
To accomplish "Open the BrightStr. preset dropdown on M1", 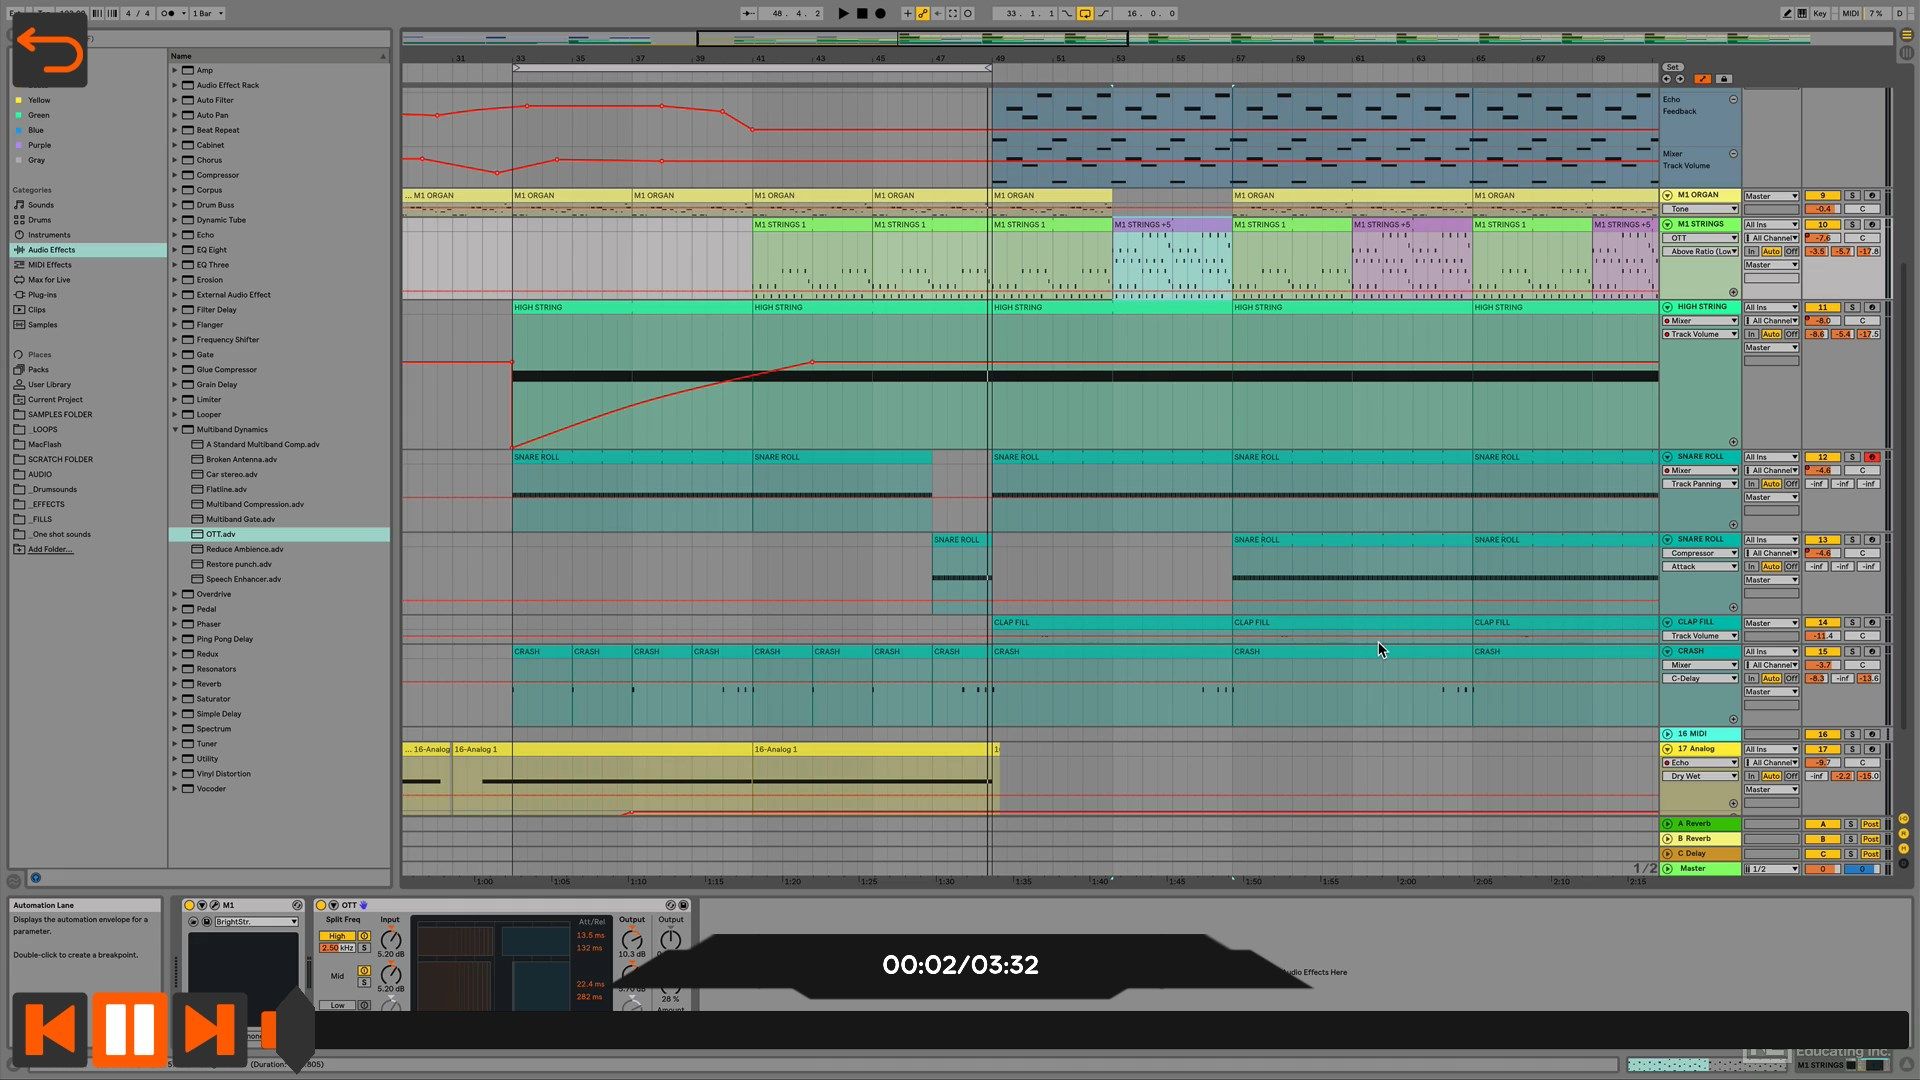I will click(x=256, y=922).
